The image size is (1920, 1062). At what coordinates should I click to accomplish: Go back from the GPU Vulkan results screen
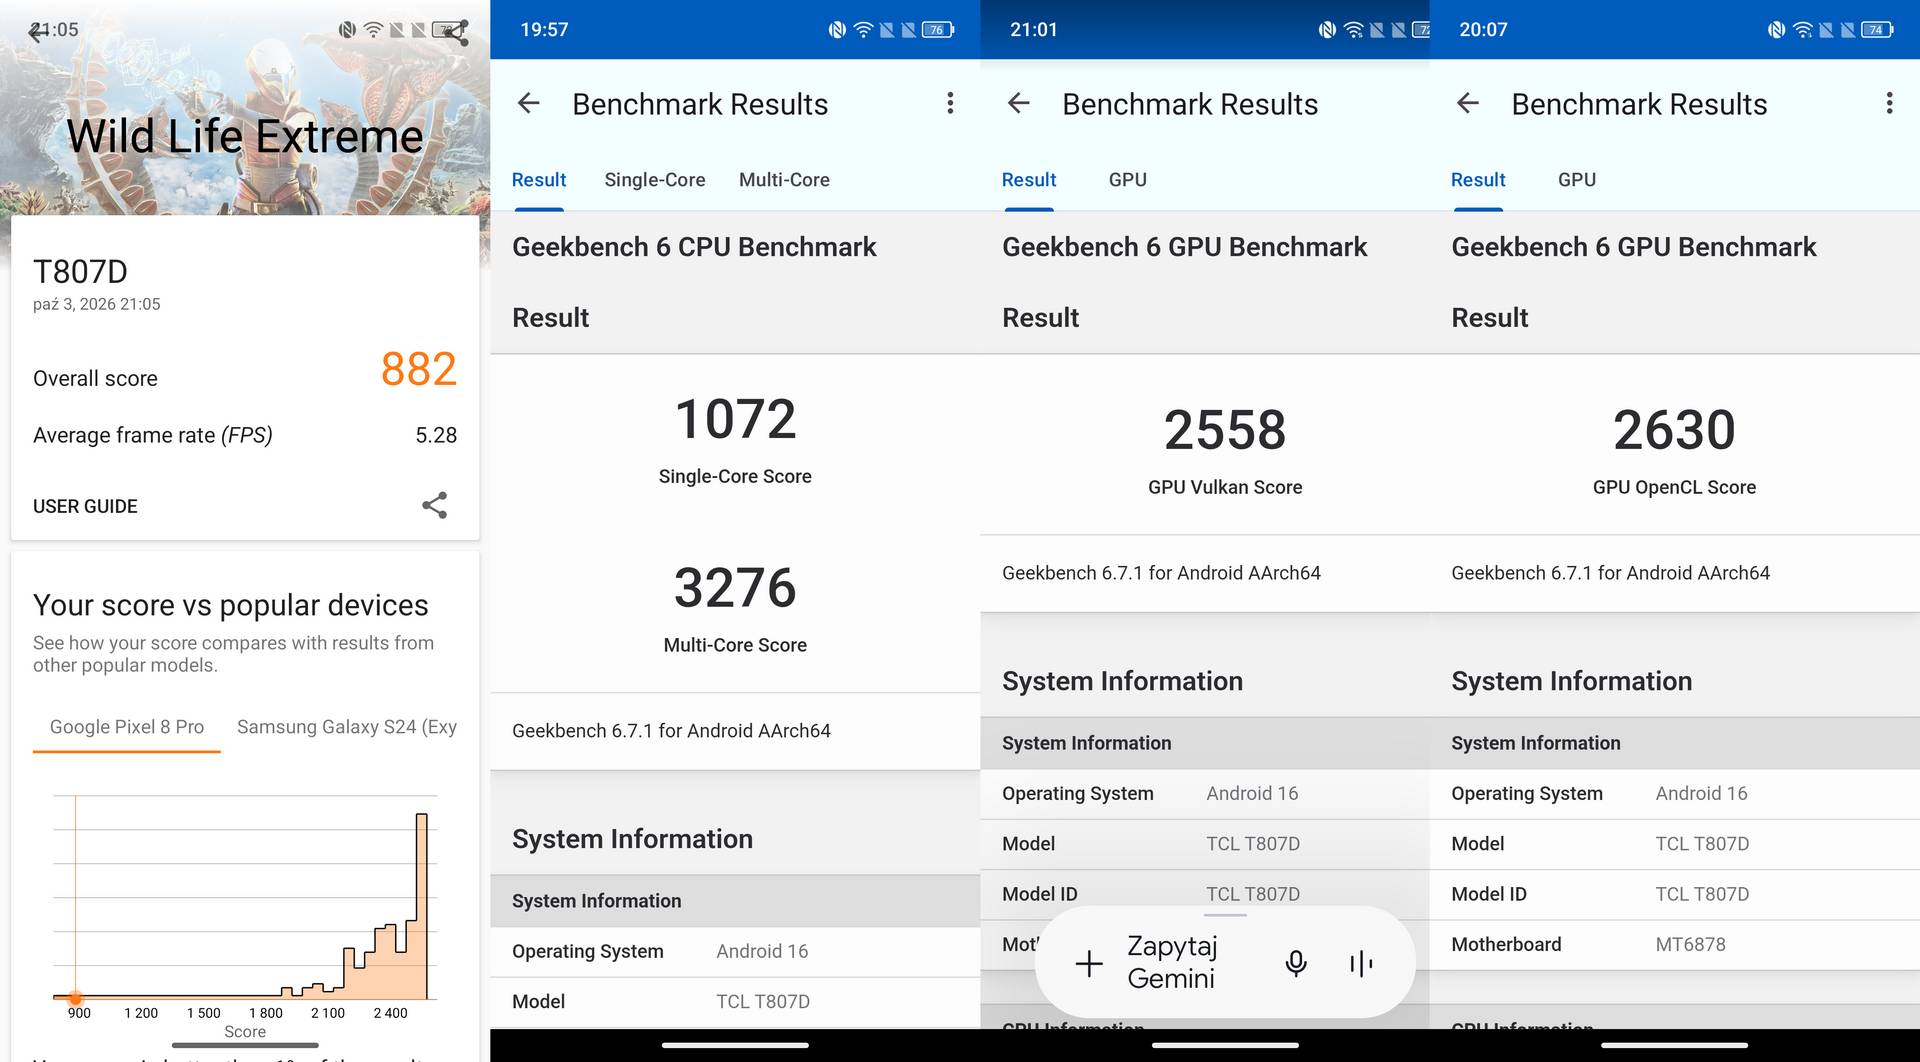1018,103
